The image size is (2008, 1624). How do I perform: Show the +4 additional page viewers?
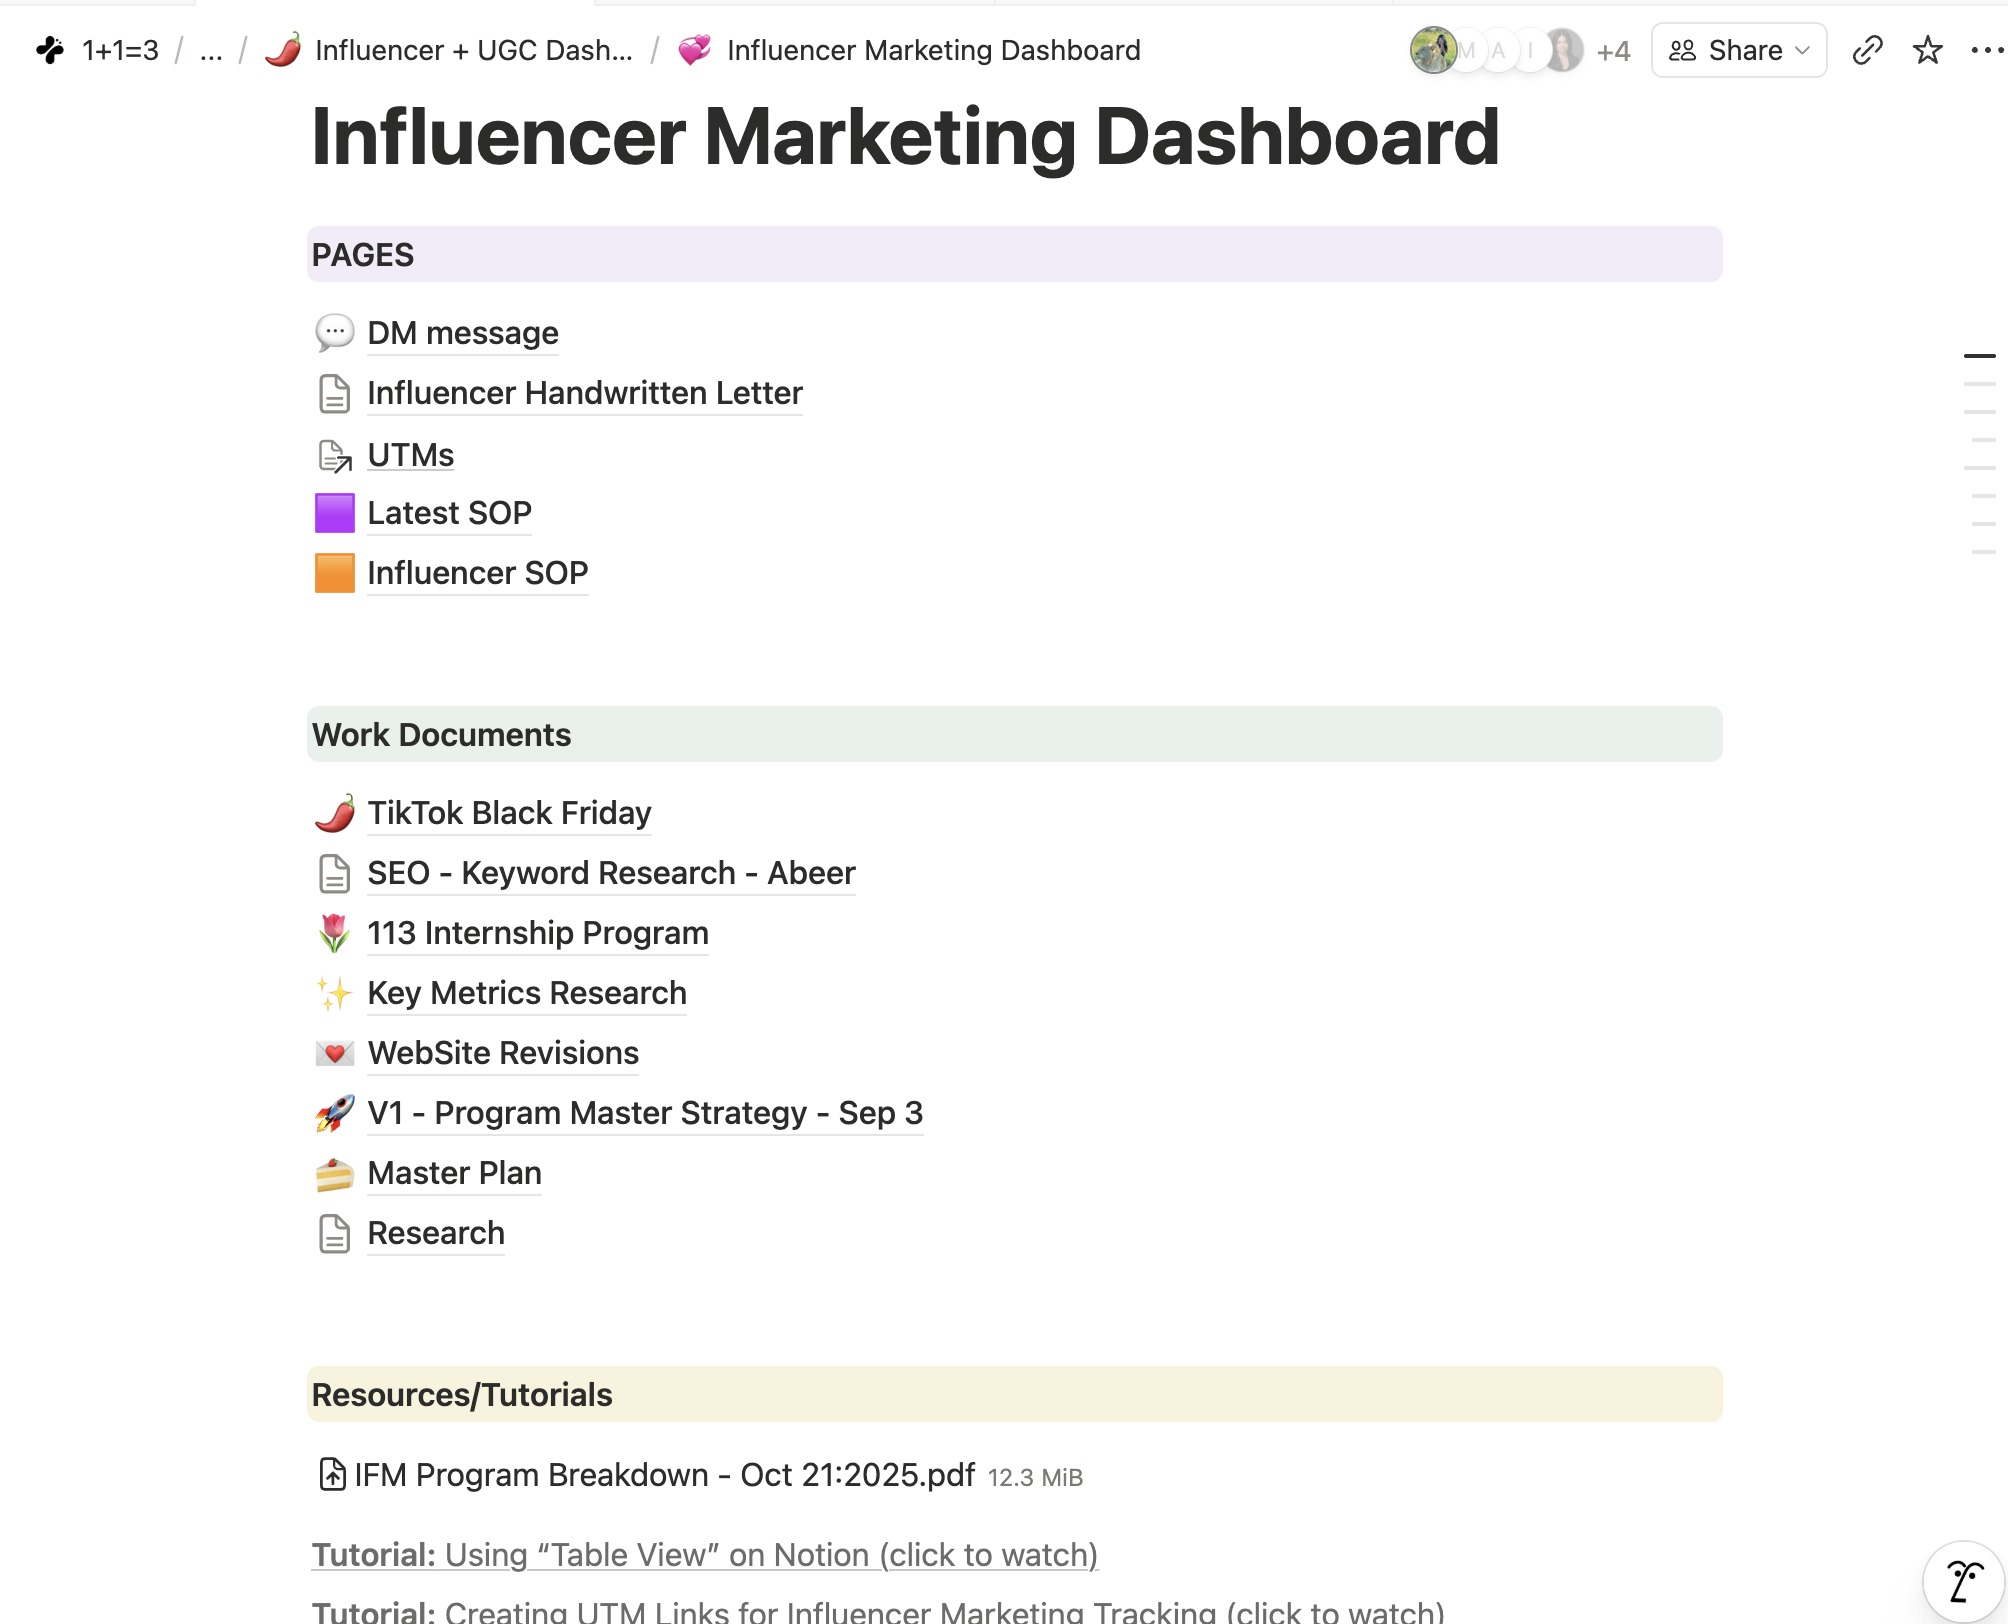[1613, 51]
